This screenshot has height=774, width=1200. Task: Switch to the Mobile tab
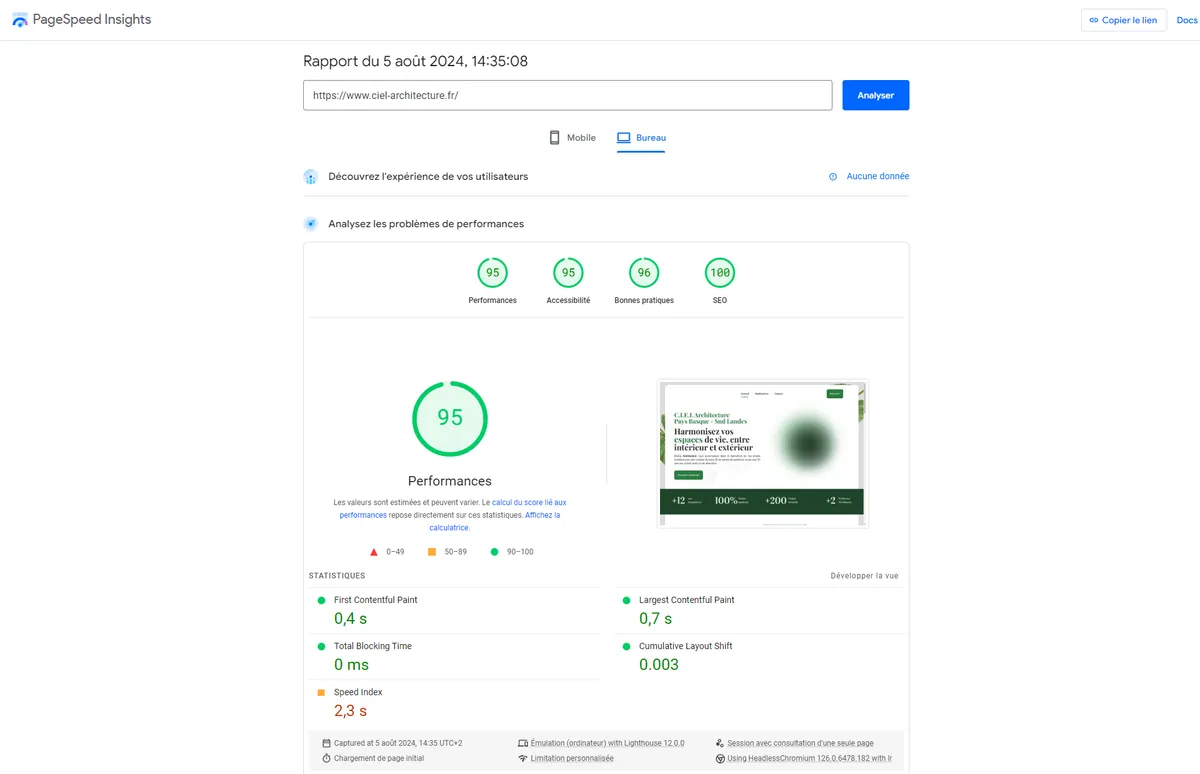[572, 138]
